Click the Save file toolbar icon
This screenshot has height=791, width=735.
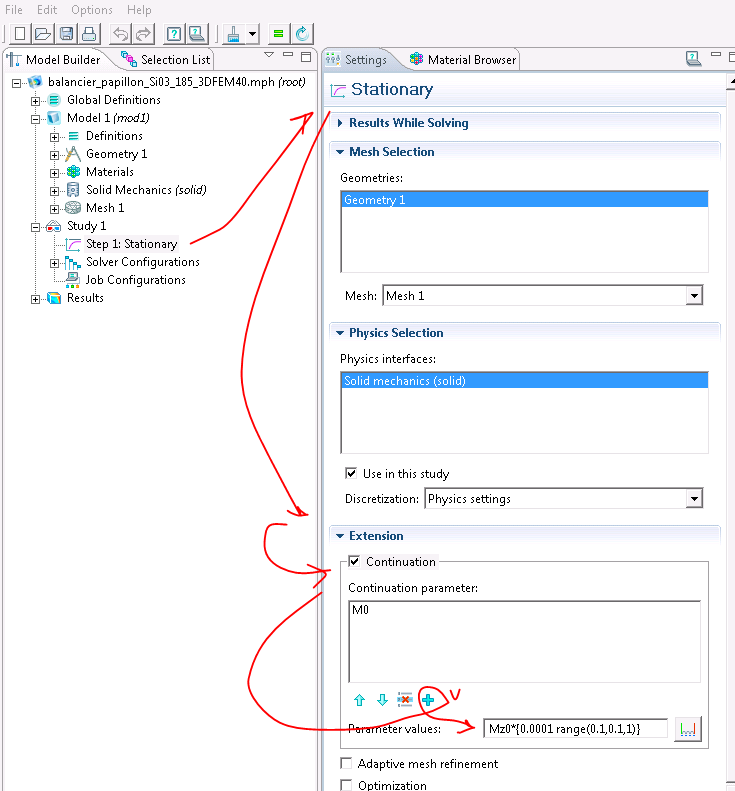[65, 33]
